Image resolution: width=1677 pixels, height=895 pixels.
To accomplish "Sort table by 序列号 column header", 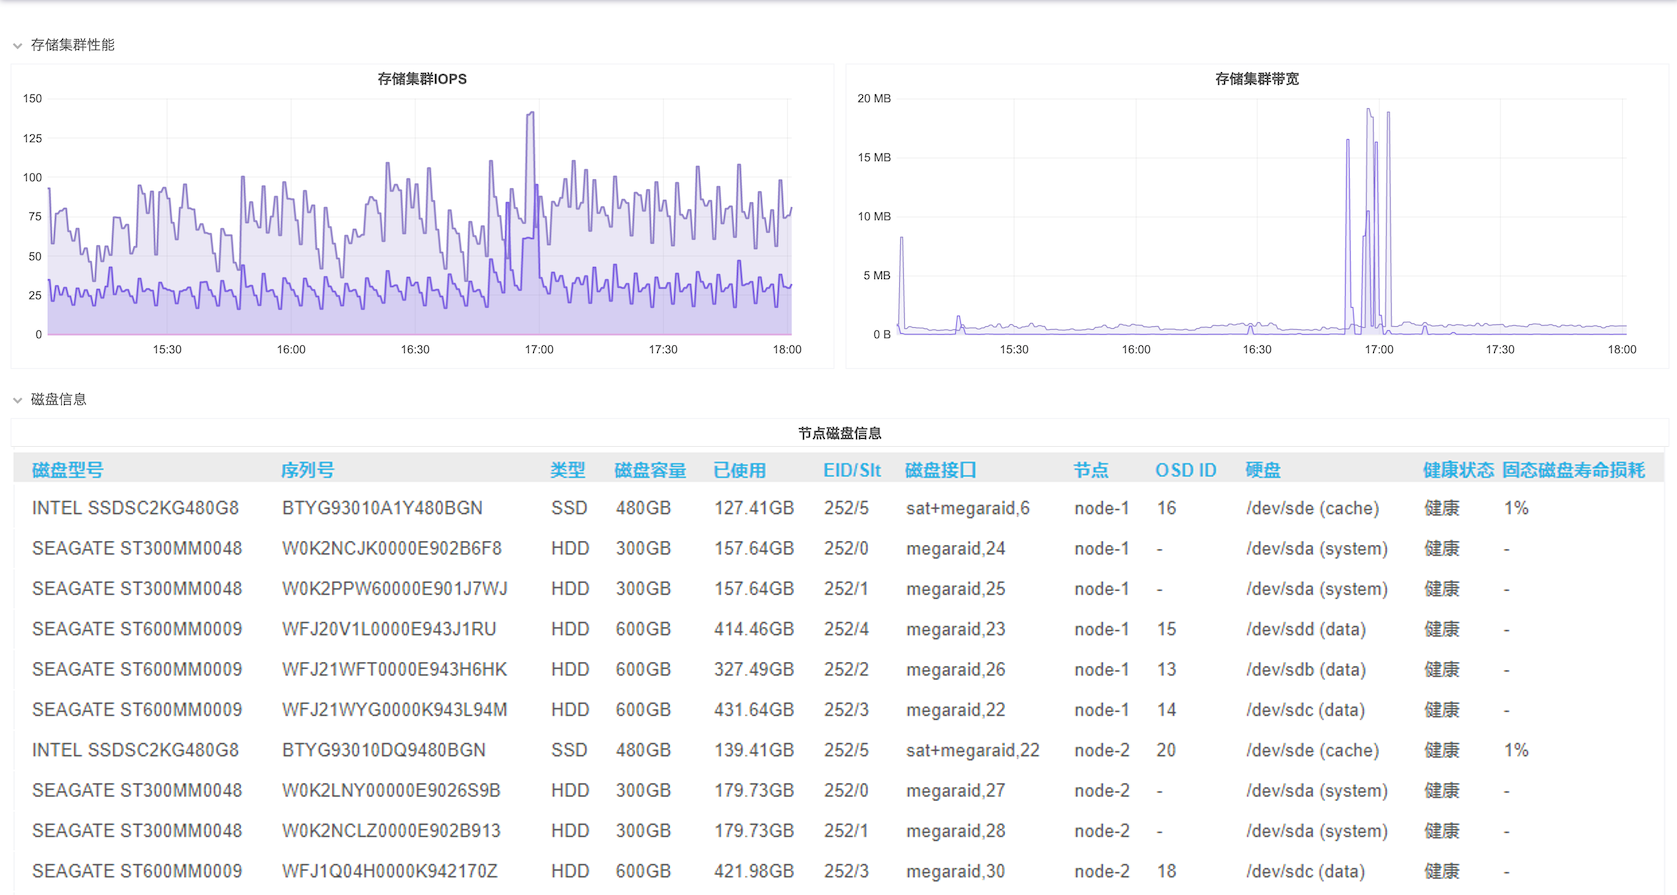I will point(307,470).
